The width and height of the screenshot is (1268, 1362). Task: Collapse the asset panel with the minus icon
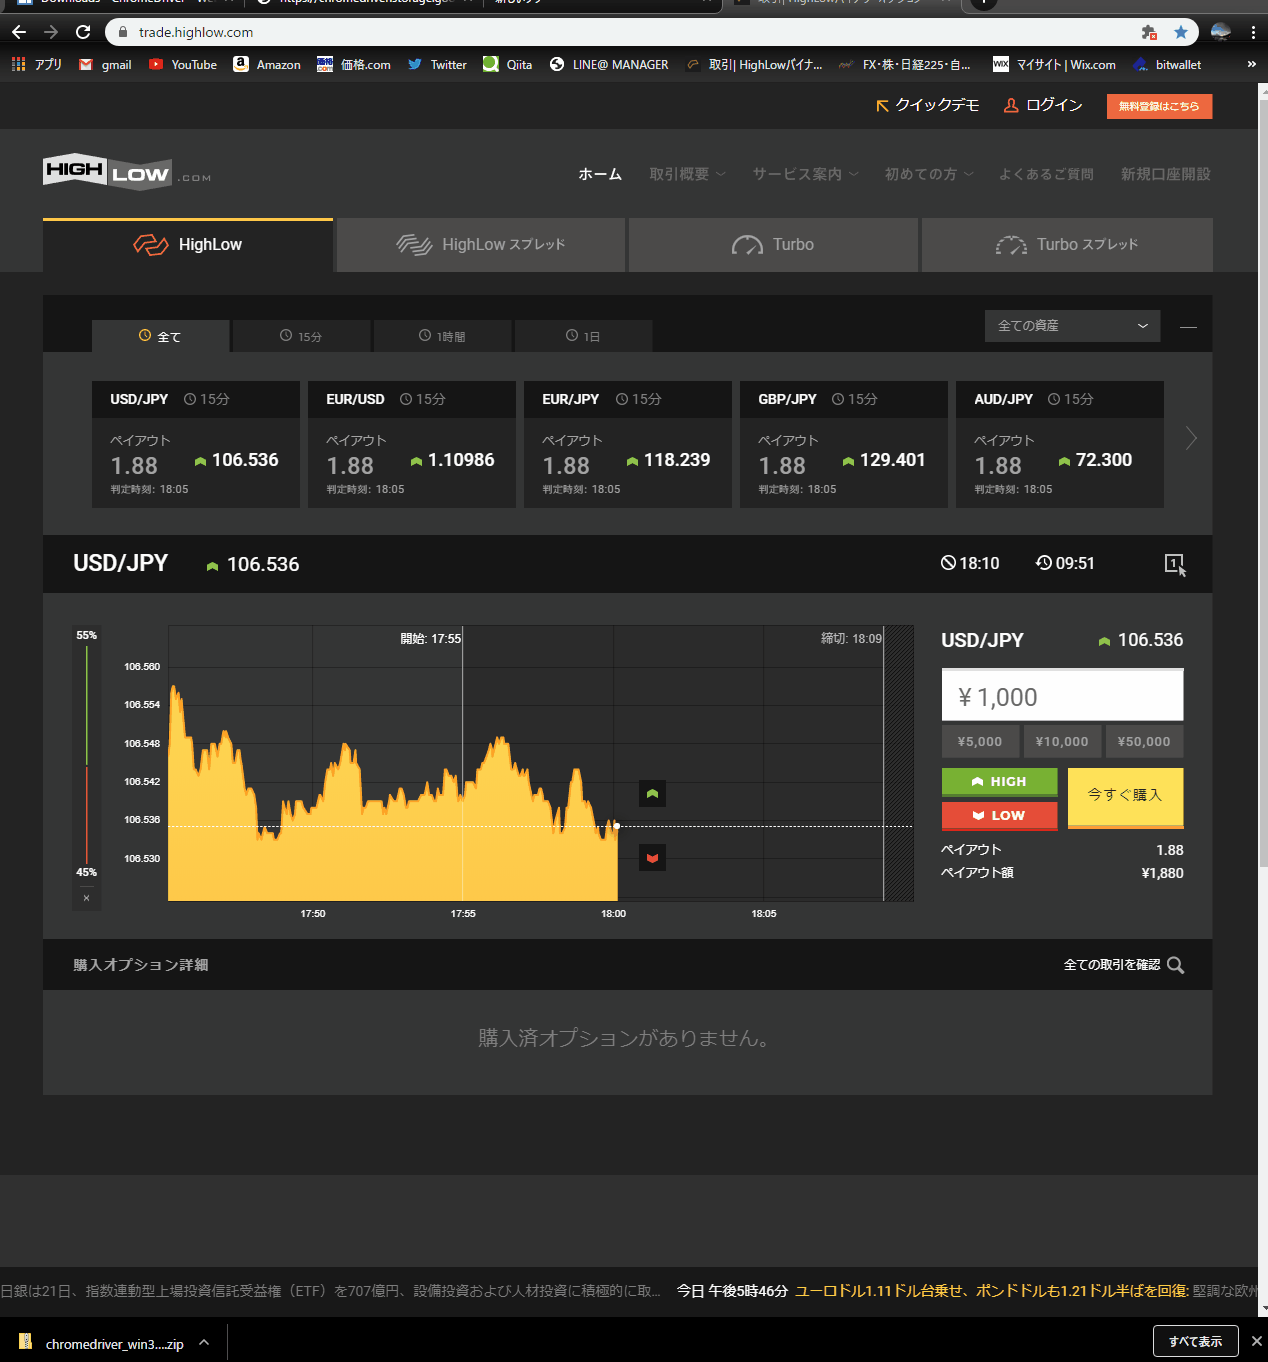pos(1188,327)
